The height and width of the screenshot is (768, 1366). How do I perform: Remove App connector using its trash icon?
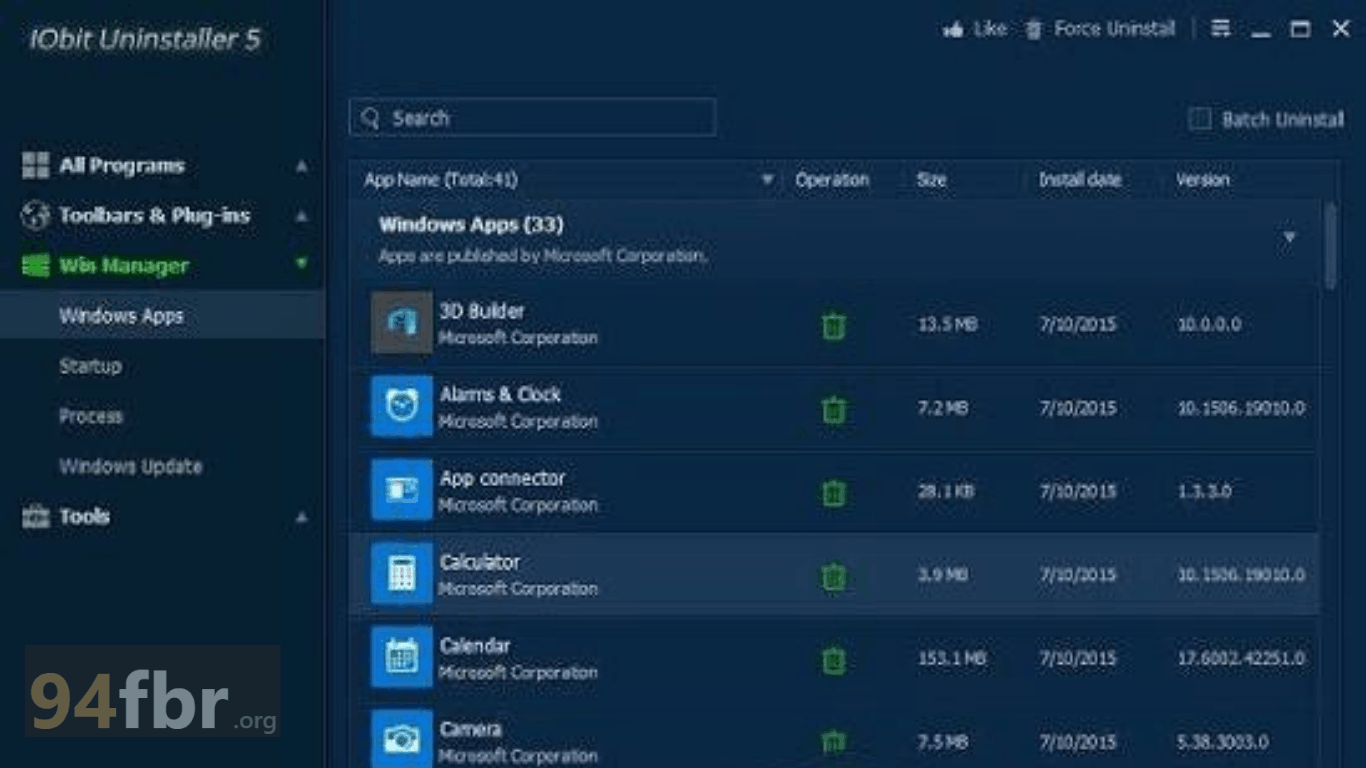pos(833,492)
